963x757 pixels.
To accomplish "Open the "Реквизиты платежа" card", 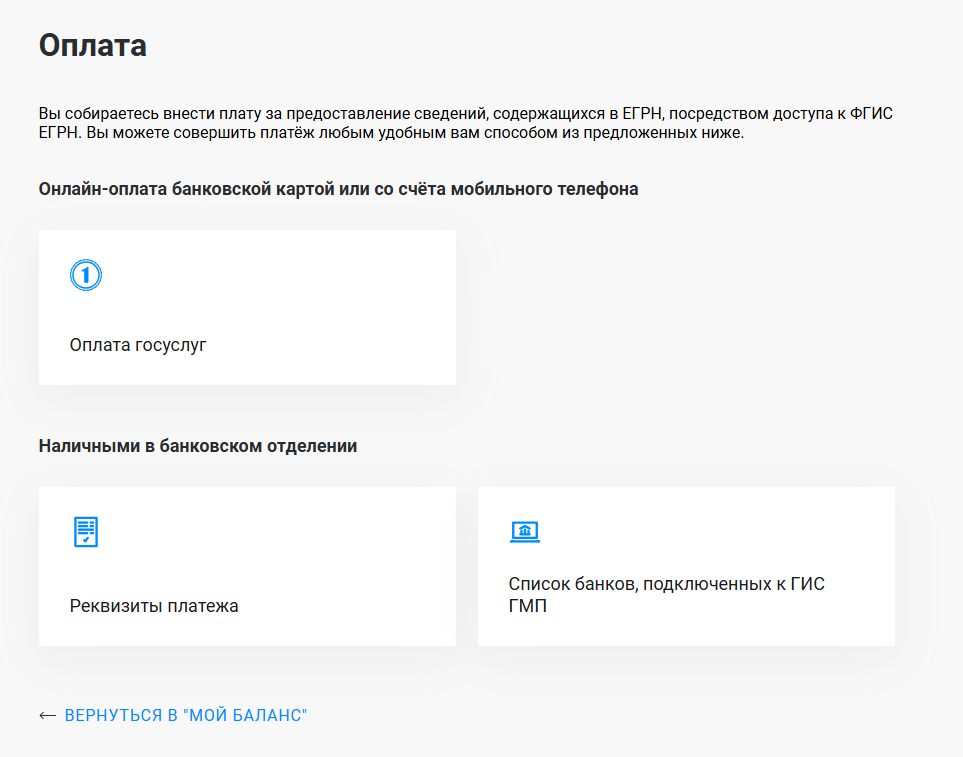I will pyautogui.click(x=247, y=566).
